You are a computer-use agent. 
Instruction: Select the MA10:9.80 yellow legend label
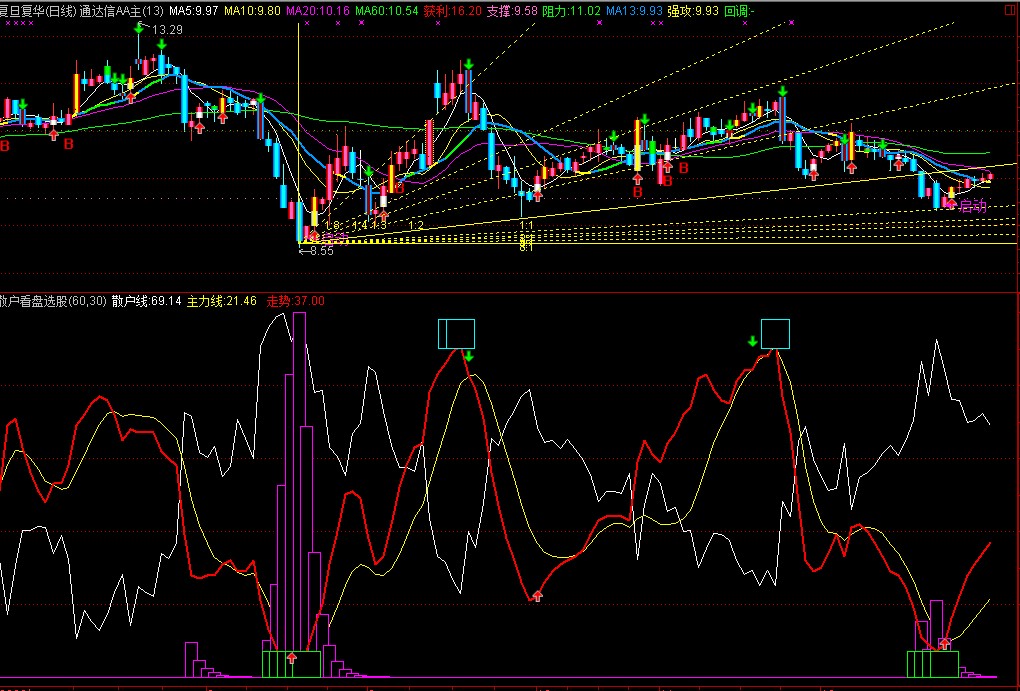tap(252, 10)
